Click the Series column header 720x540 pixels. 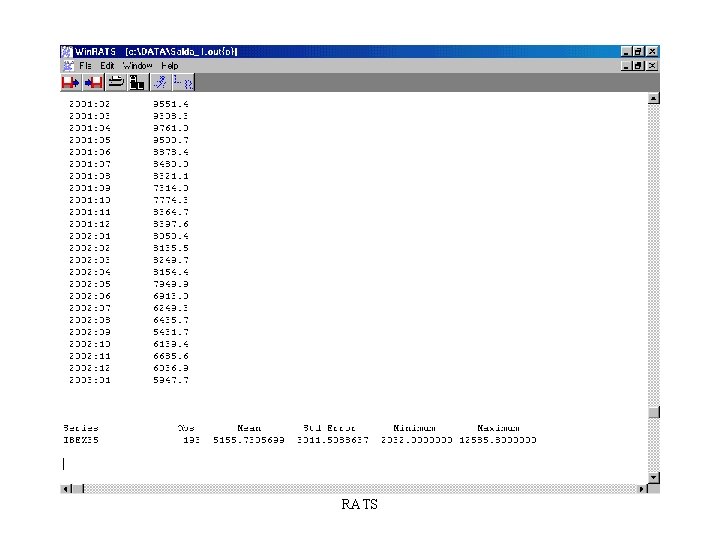tap(81, 428)
